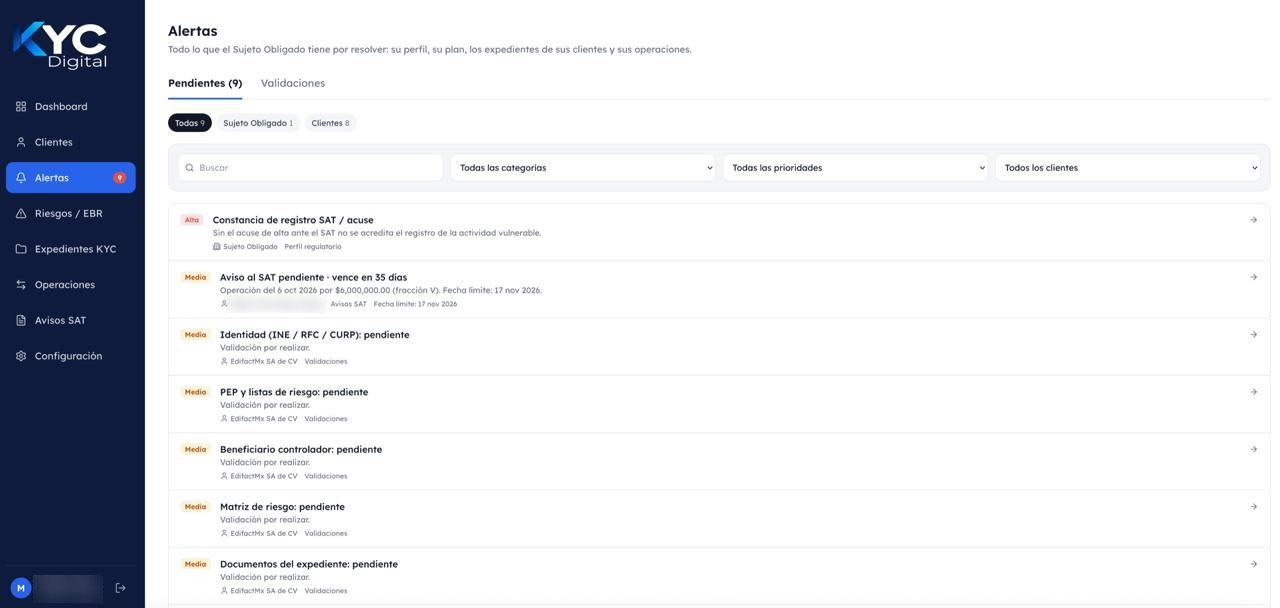Open Configuración in the sidebar

[x=70, y=356]
